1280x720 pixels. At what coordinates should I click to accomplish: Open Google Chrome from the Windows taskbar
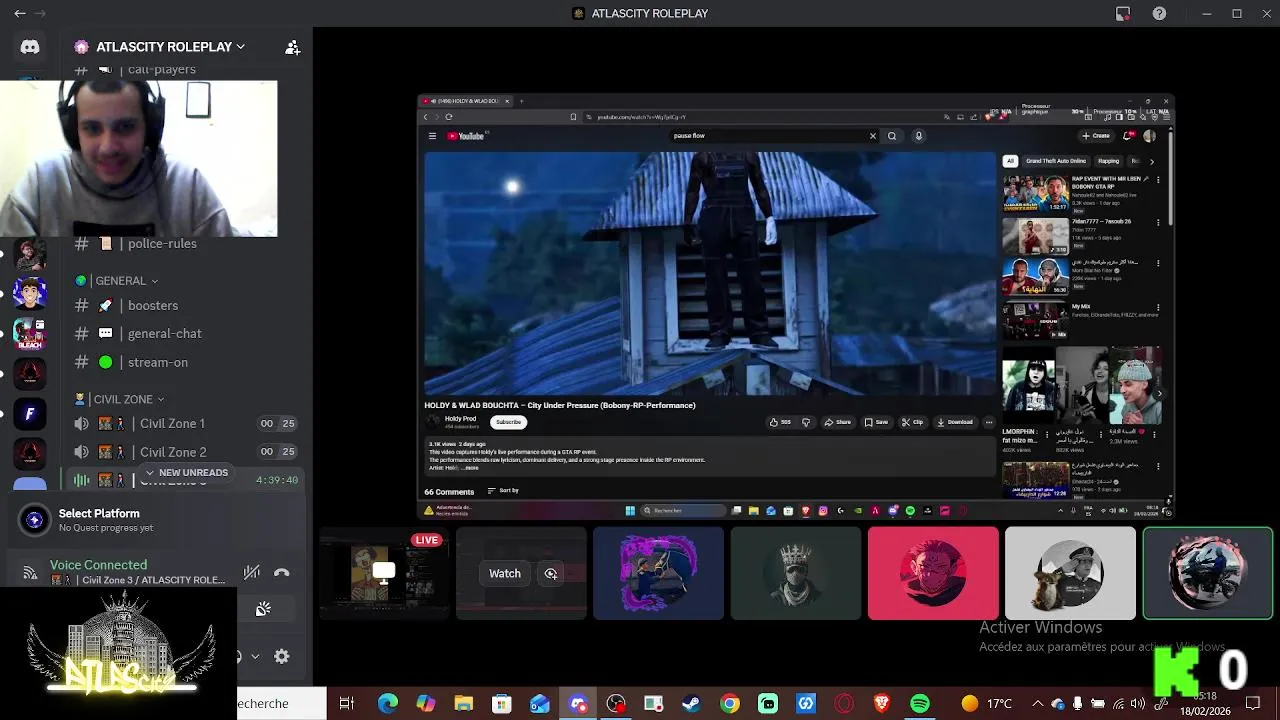[730, 704]
